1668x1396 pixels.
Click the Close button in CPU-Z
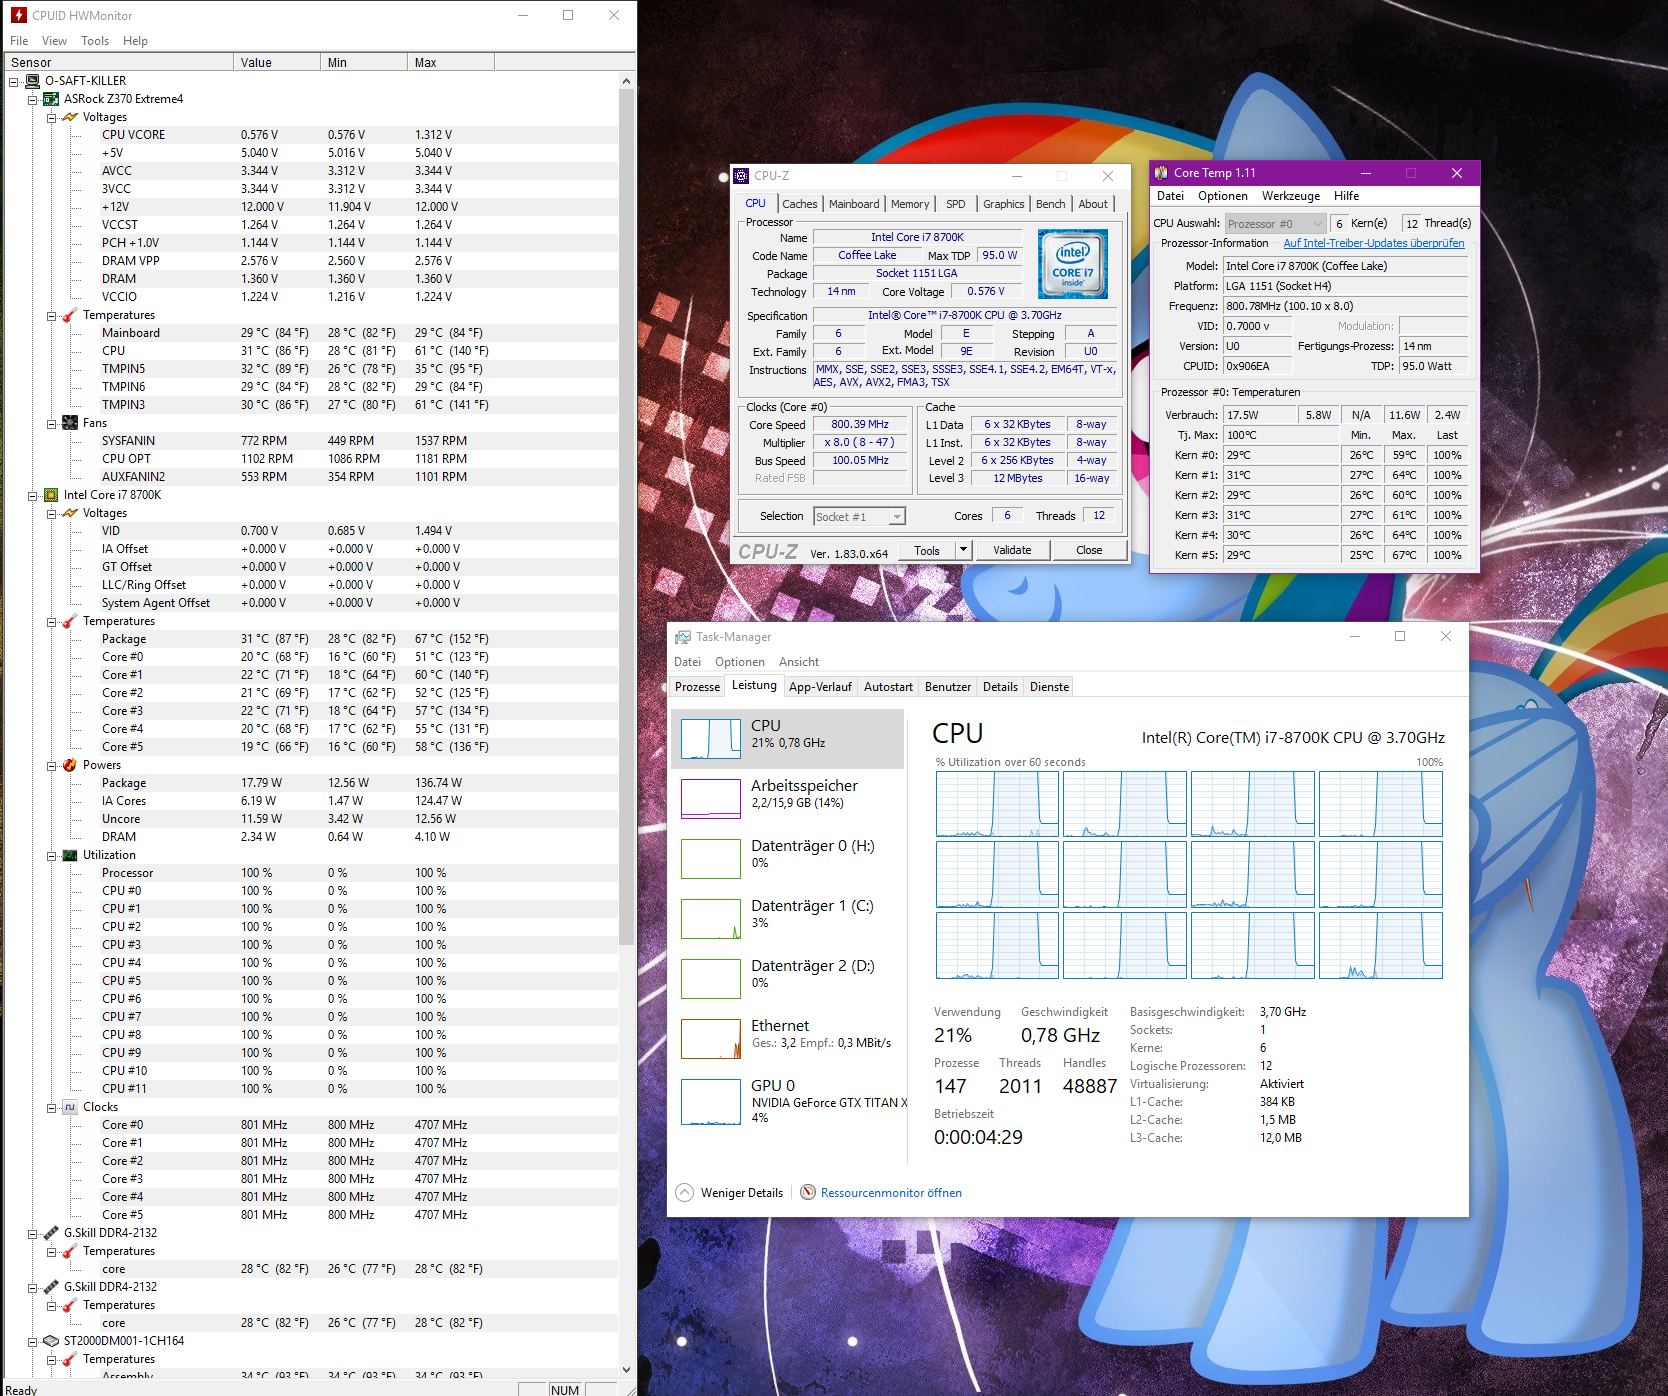click(x=1089, y=550)
